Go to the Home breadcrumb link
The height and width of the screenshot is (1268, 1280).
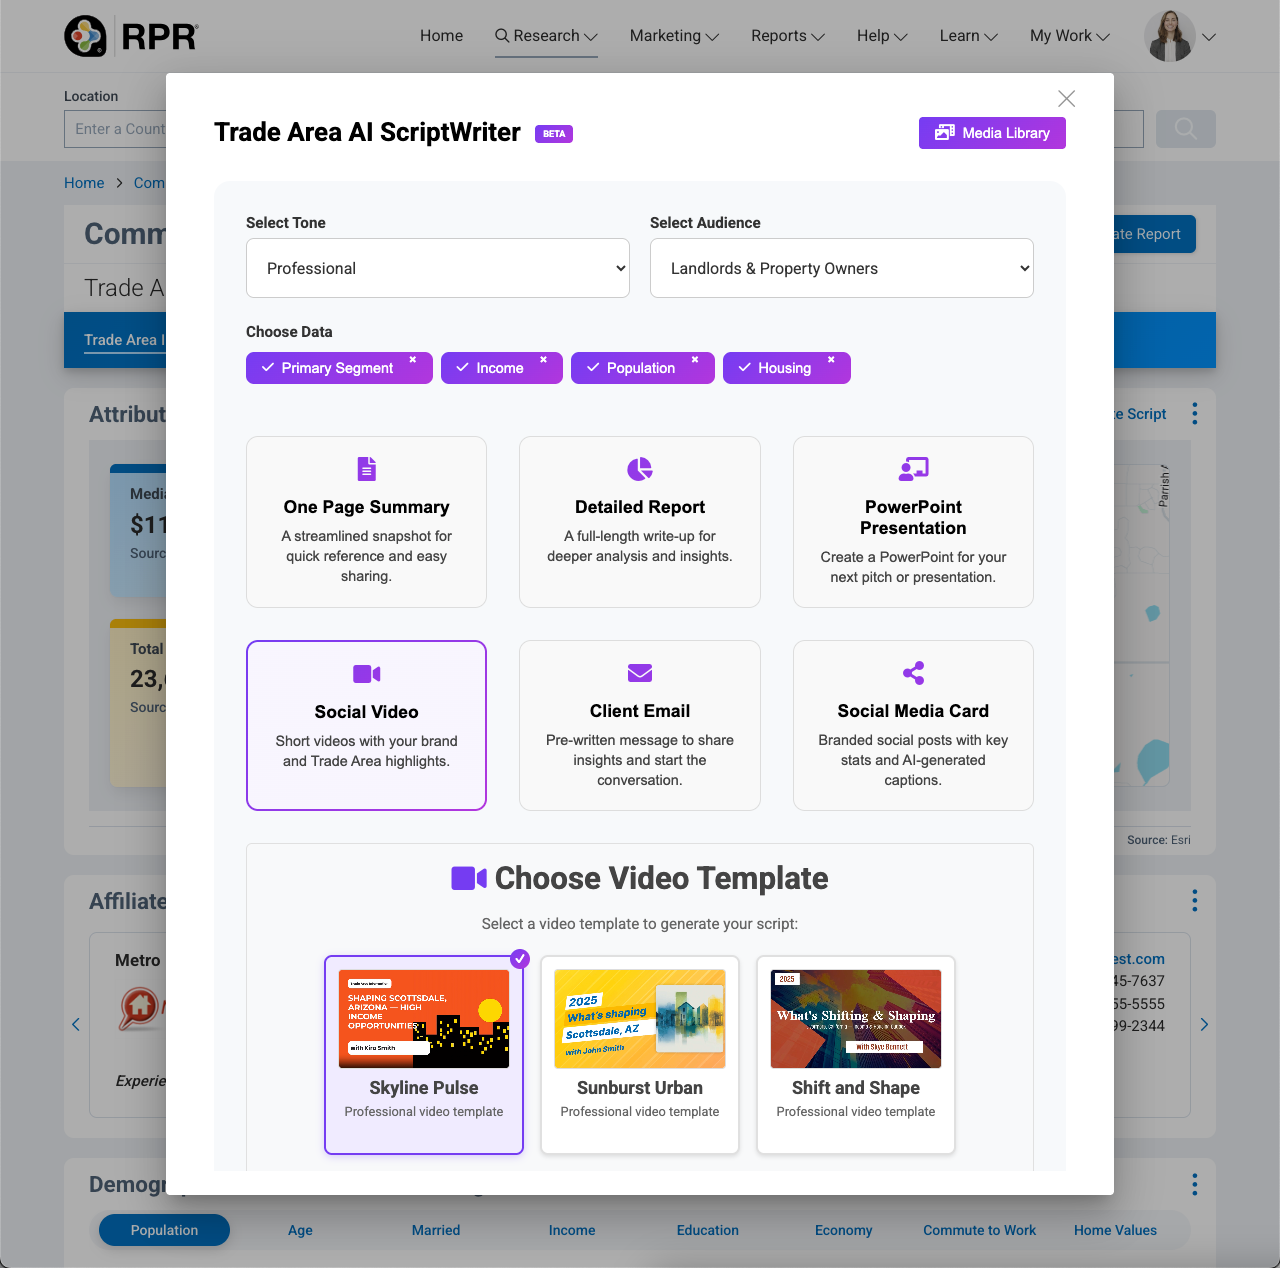point(84,183)
